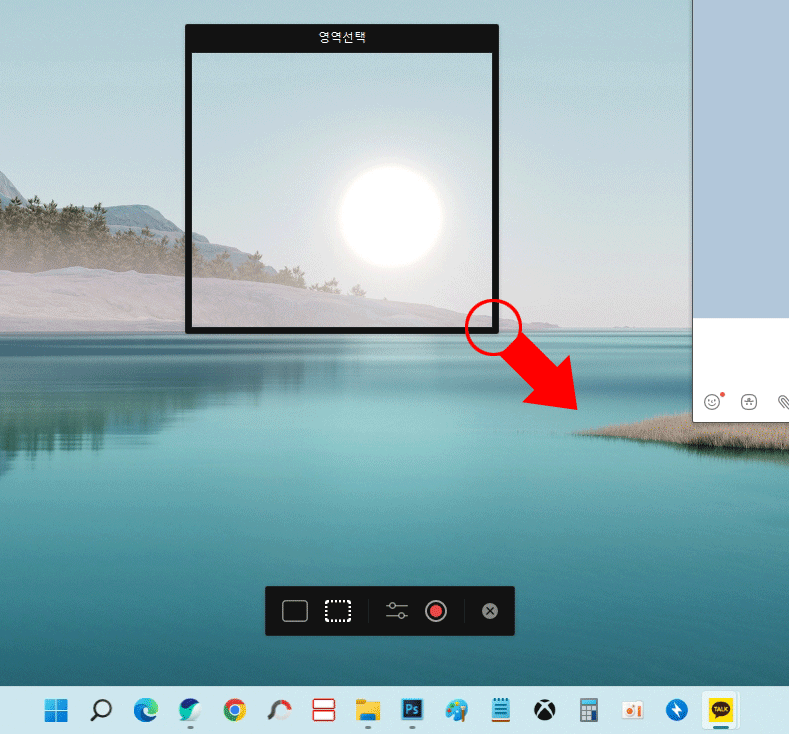
Task: Click the 영역선택 title bar of the selection frame
Action: pos(342,37)
